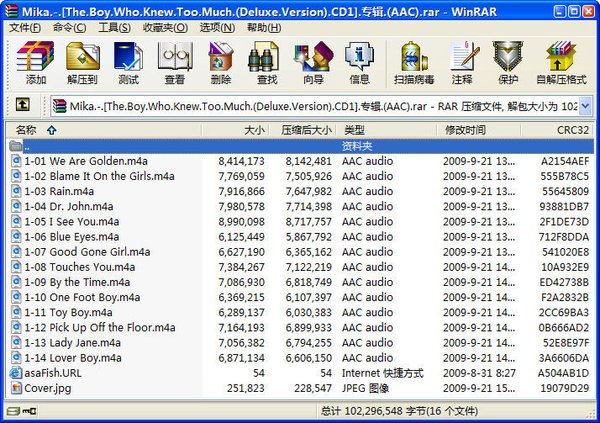Image resolution: width=600 pixels, height=423 pixels.
Task: Open the 向导 (Wizard) toolbar icon
Action: pos(313,56)
